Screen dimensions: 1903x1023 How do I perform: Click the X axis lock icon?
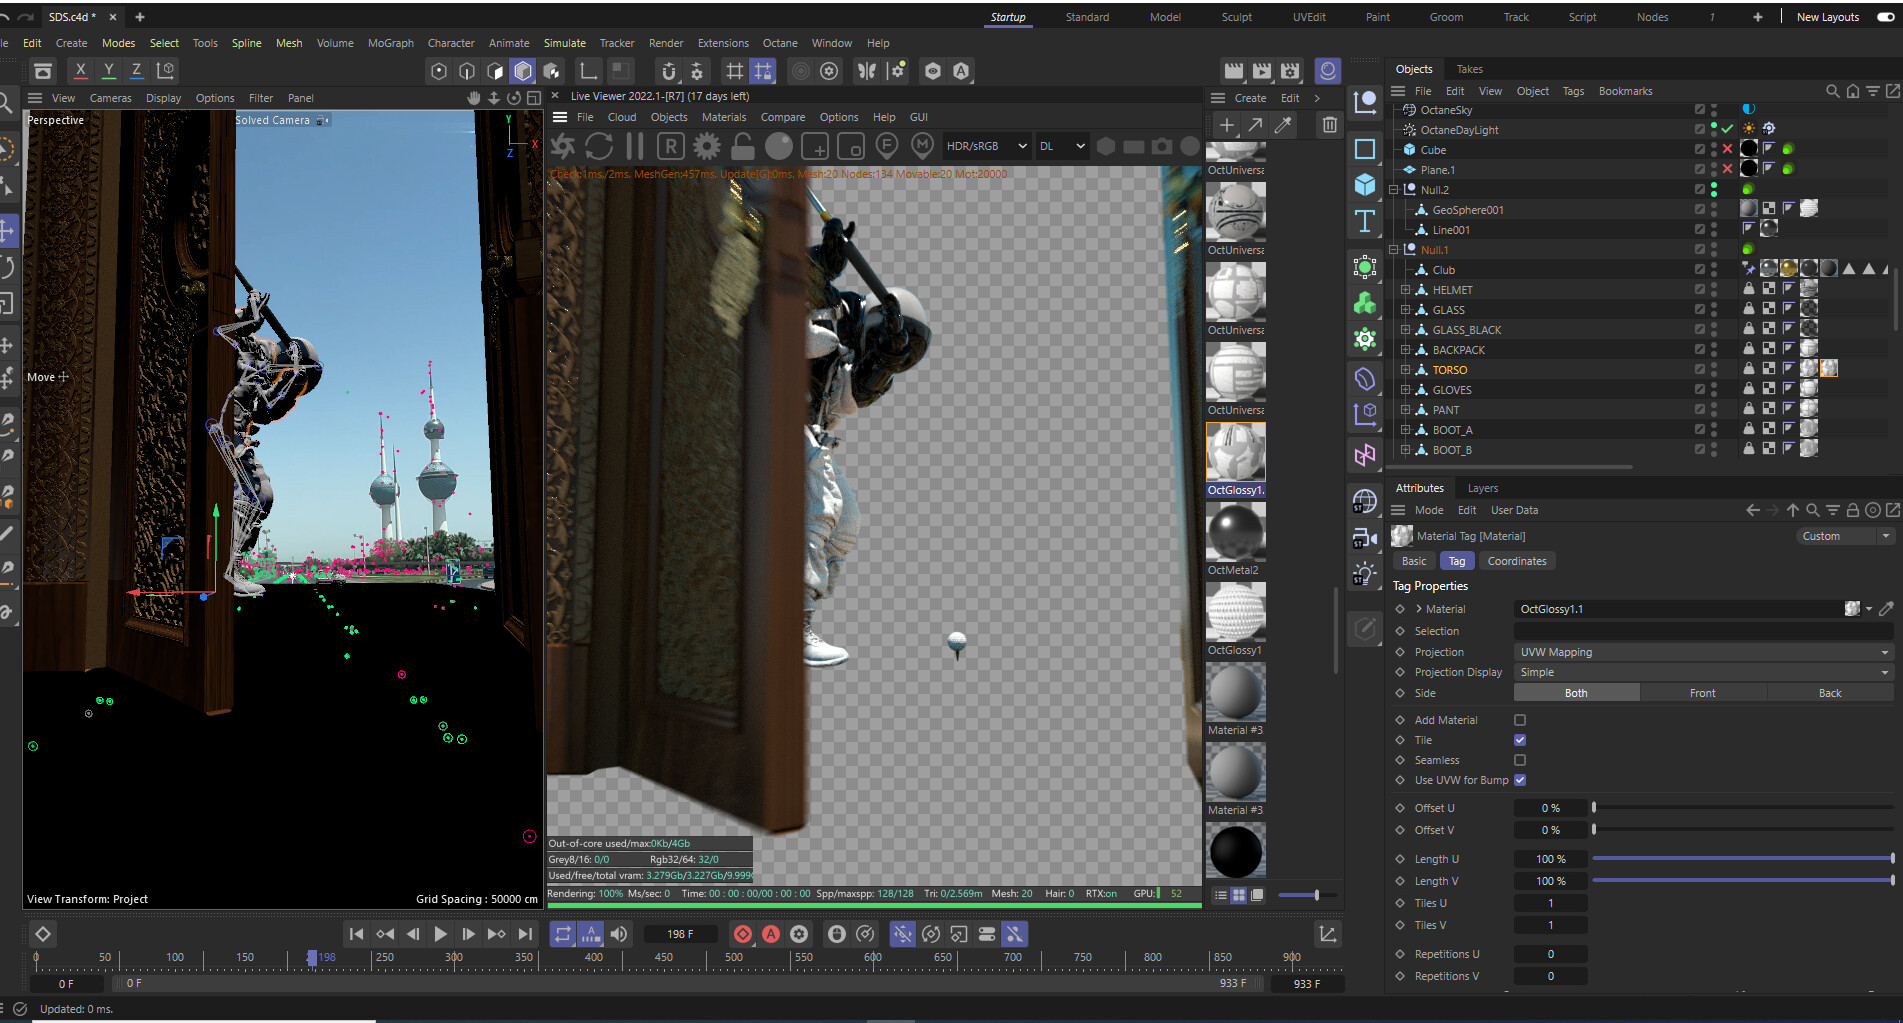pyautogui.click(x=81, y=71)
